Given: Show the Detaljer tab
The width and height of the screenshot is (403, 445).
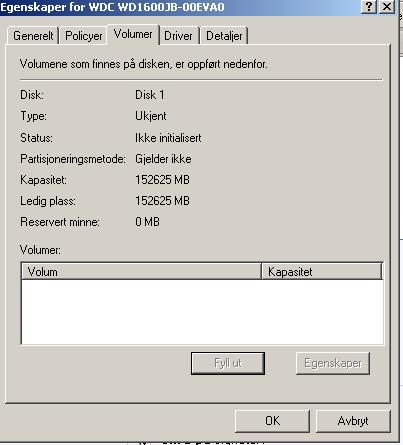Looking at the screenshot, I should [x=224, y=35].
